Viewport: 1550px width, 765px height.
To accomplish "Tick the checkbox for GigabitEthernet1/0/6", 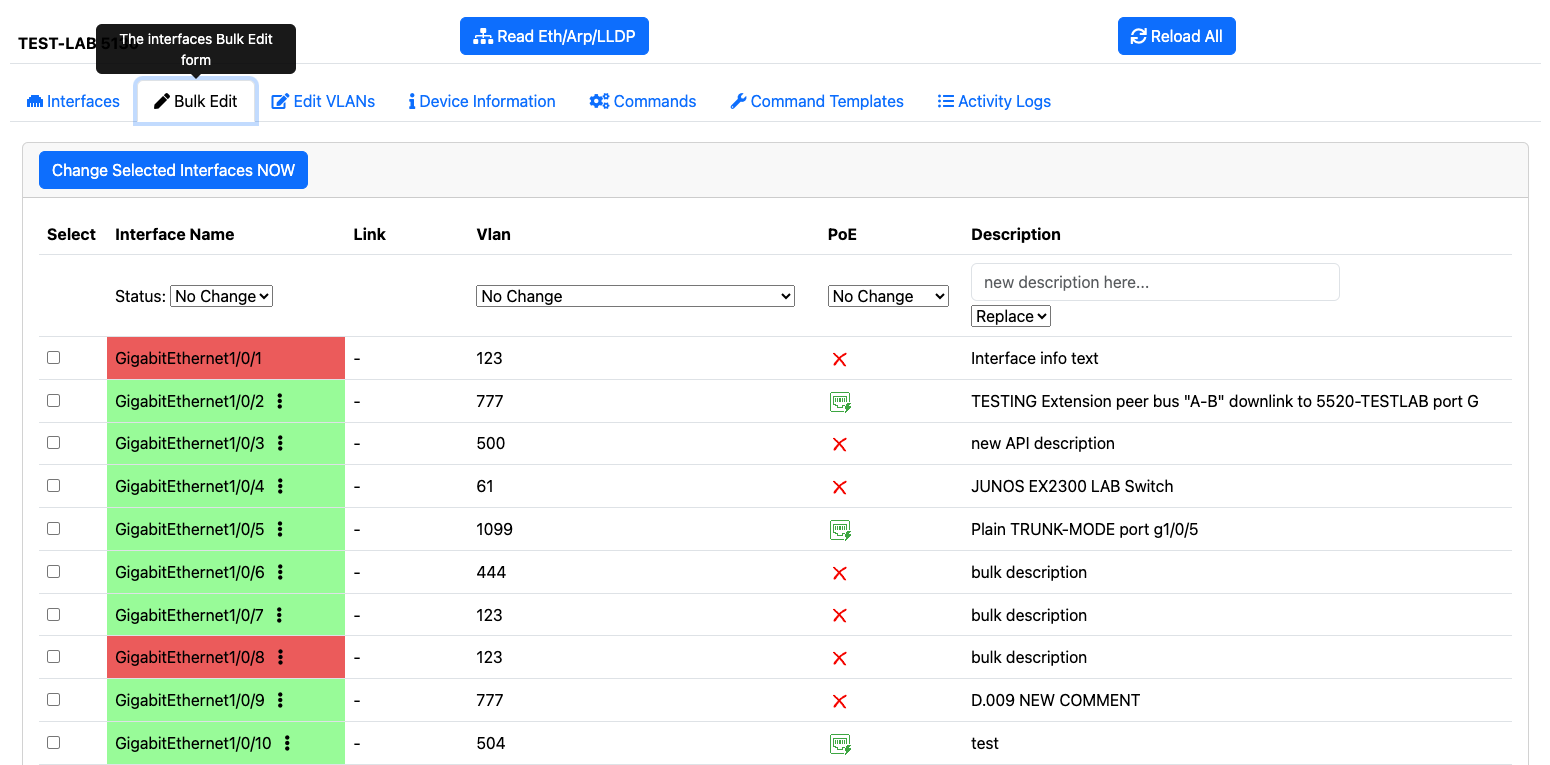I will [x=54, y=571].
